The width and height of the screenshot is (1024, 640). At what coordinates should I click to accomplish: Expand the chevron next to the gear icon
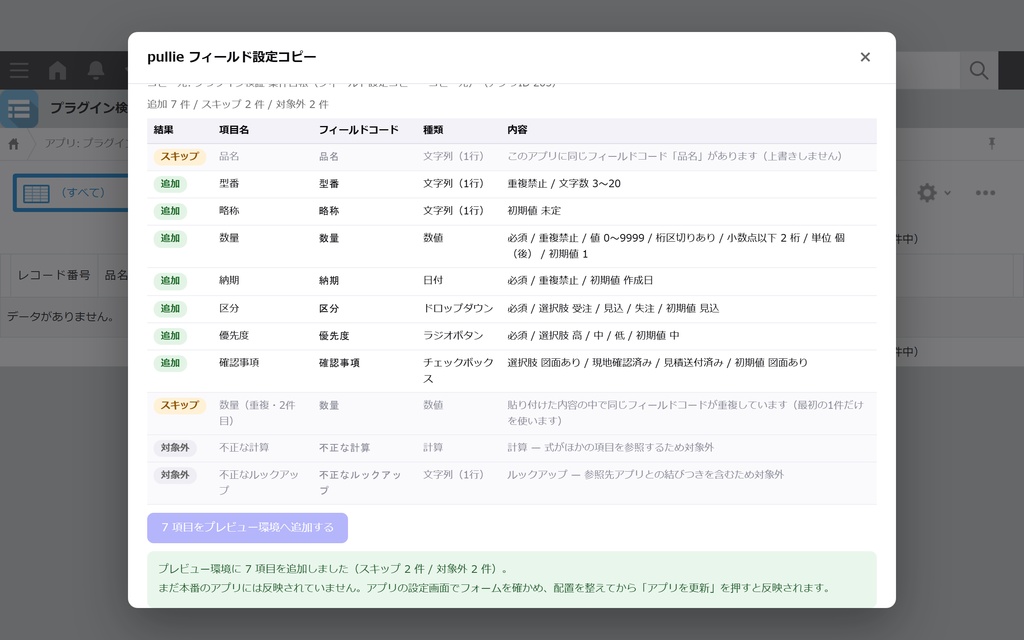point(948,193)
